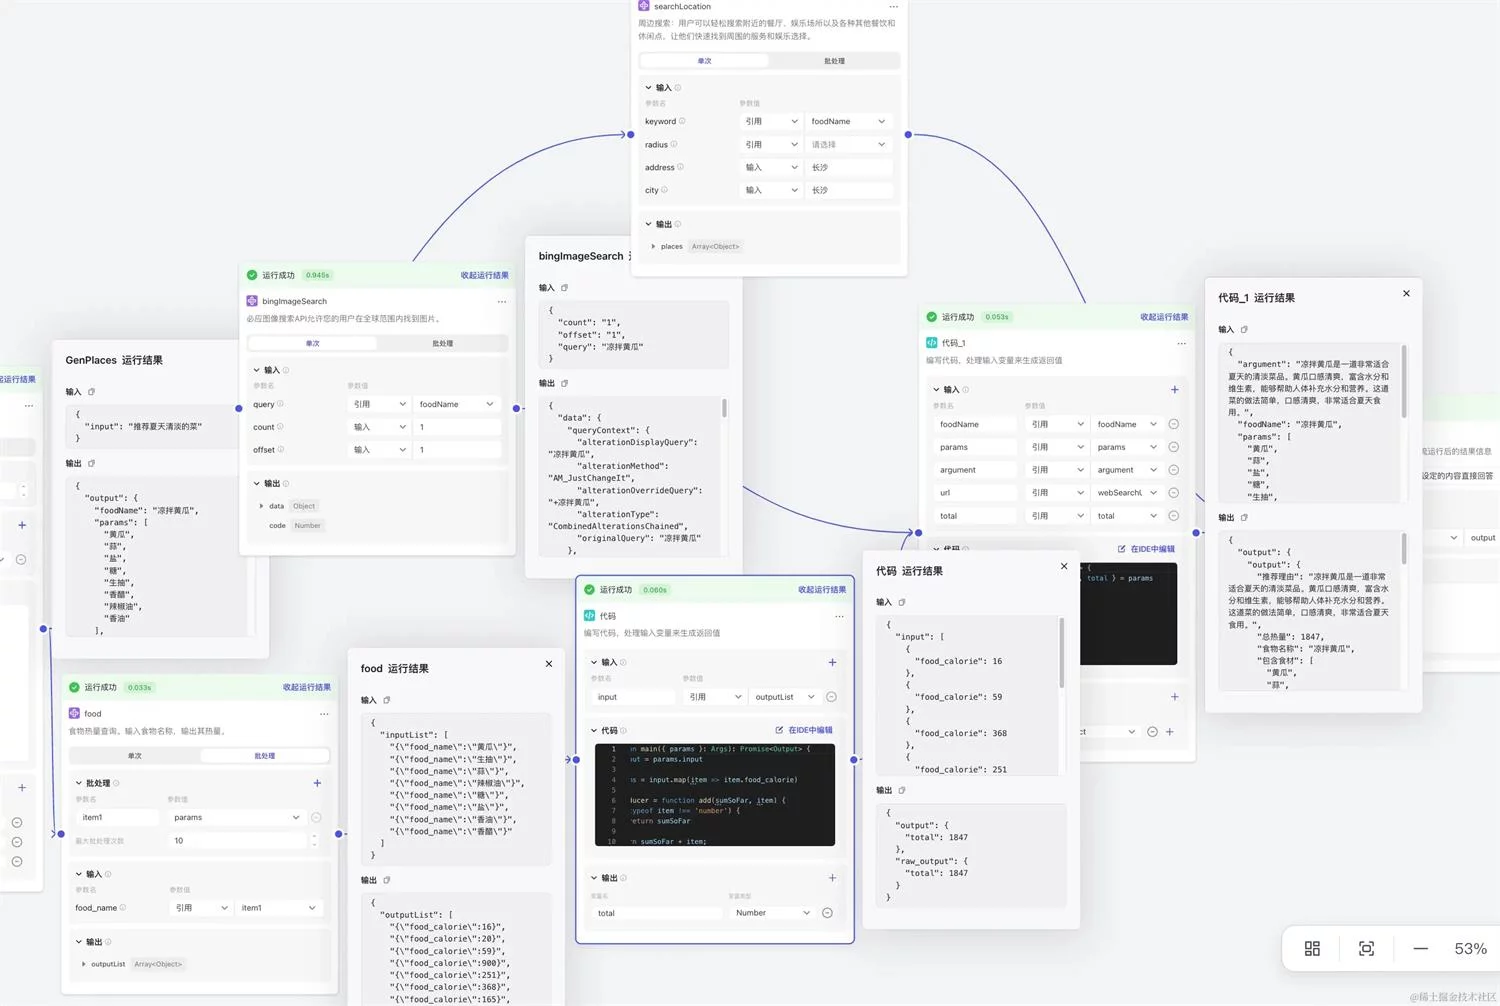
Task: Click the scrollbar in bingImageSearch 输出 panel
Action: pyautogui.click(x=724, y=409)
